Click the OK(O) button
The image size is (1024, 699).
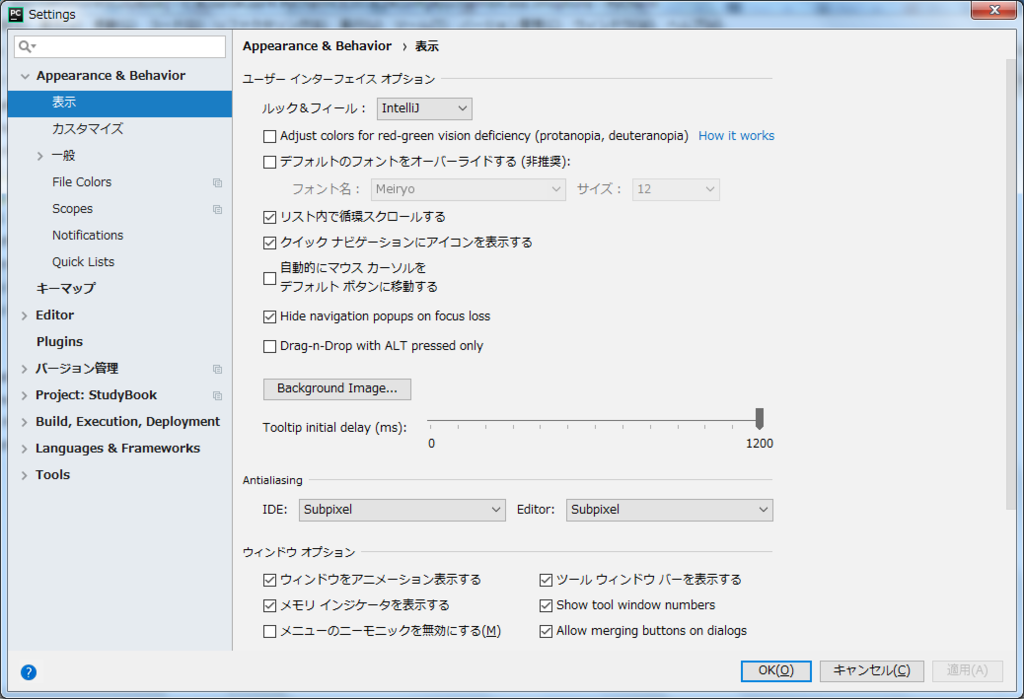tap(776, 671)
